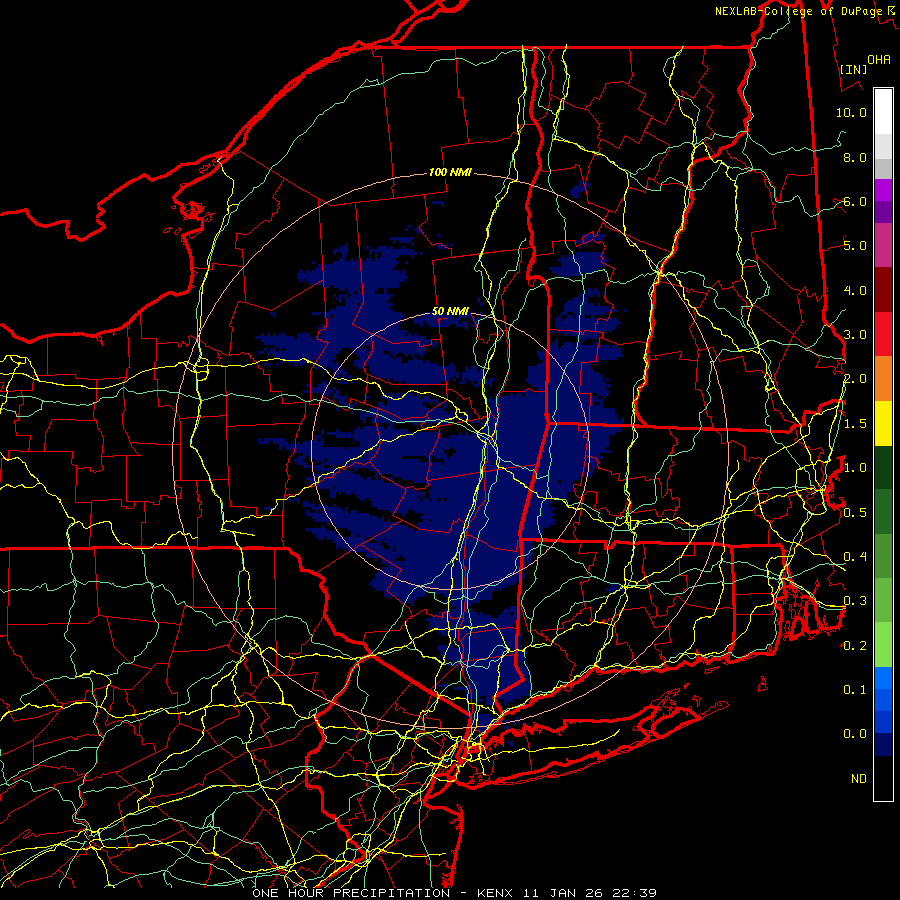900x900 pixels.
Task: Click the 5.0 legend value
Action: point(855,246)
